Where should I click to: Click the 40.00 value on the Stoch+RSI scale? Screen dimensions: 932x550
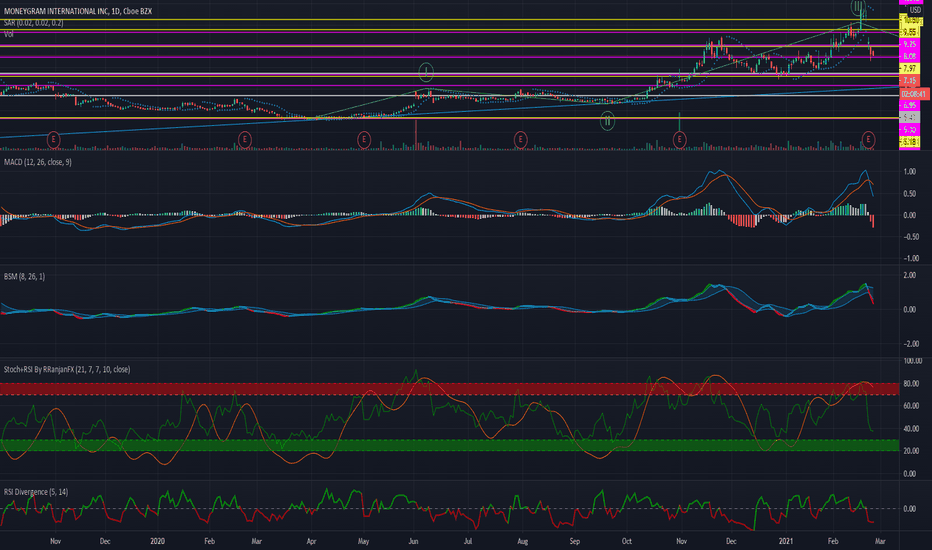click(x=910, y=429)
